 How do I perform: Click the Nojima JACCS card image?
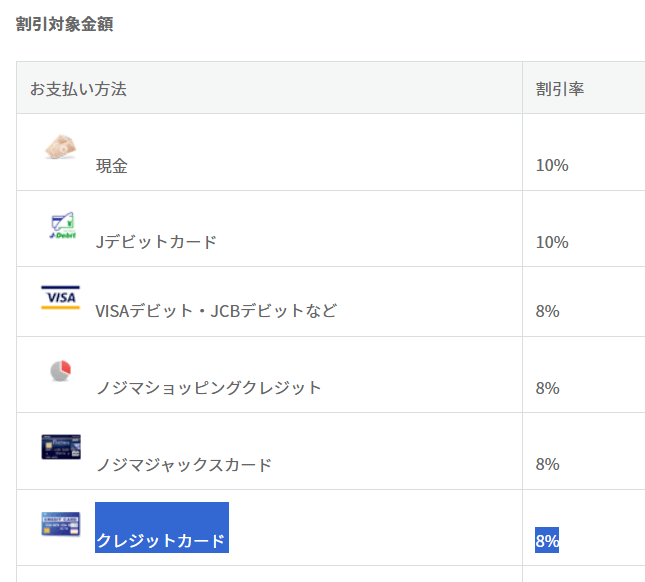pyautogui.click(x=61, y=447)
